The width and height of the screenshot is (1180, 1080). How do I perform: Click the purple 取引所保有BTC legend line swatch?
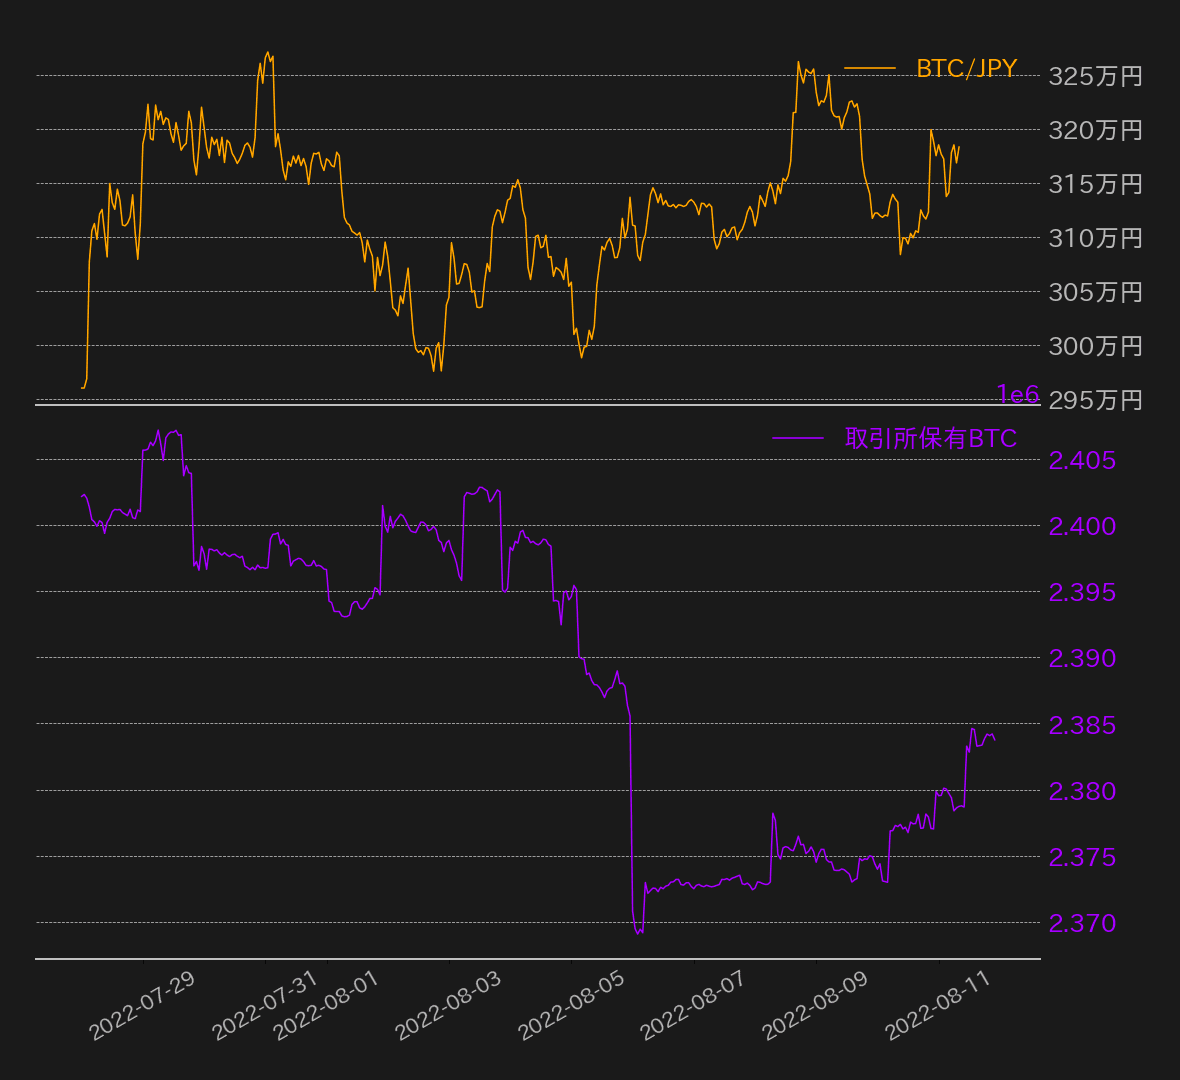tap(797, 438)
